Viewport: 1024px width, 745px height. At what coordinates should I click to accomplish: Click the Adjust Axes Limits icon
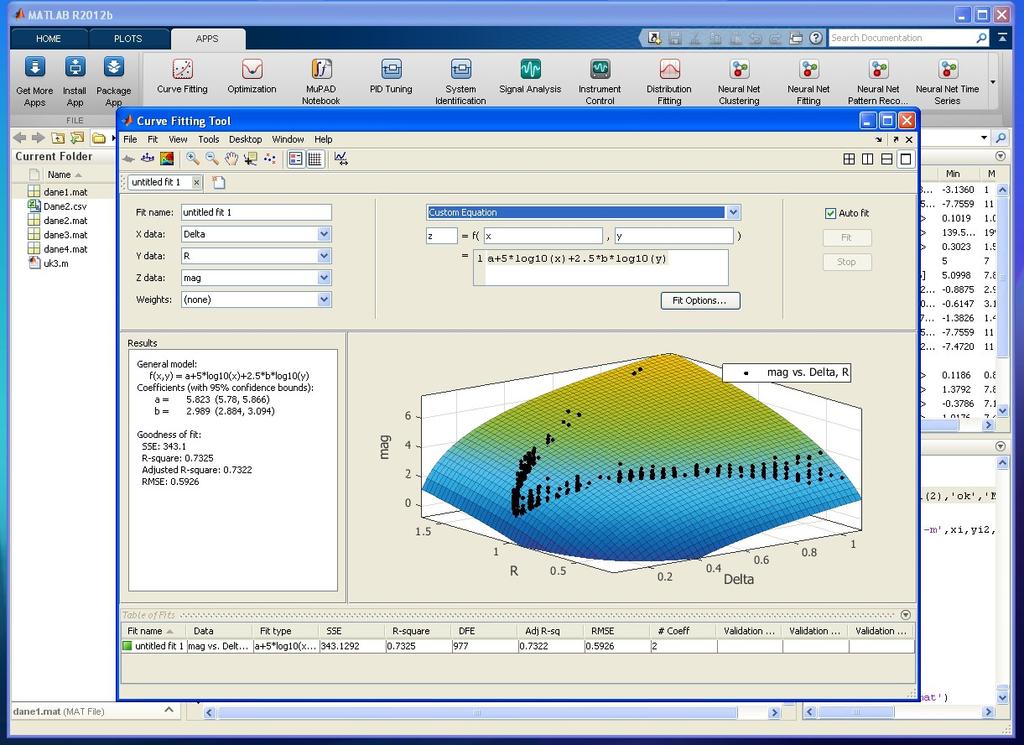(x=341, y=158)
